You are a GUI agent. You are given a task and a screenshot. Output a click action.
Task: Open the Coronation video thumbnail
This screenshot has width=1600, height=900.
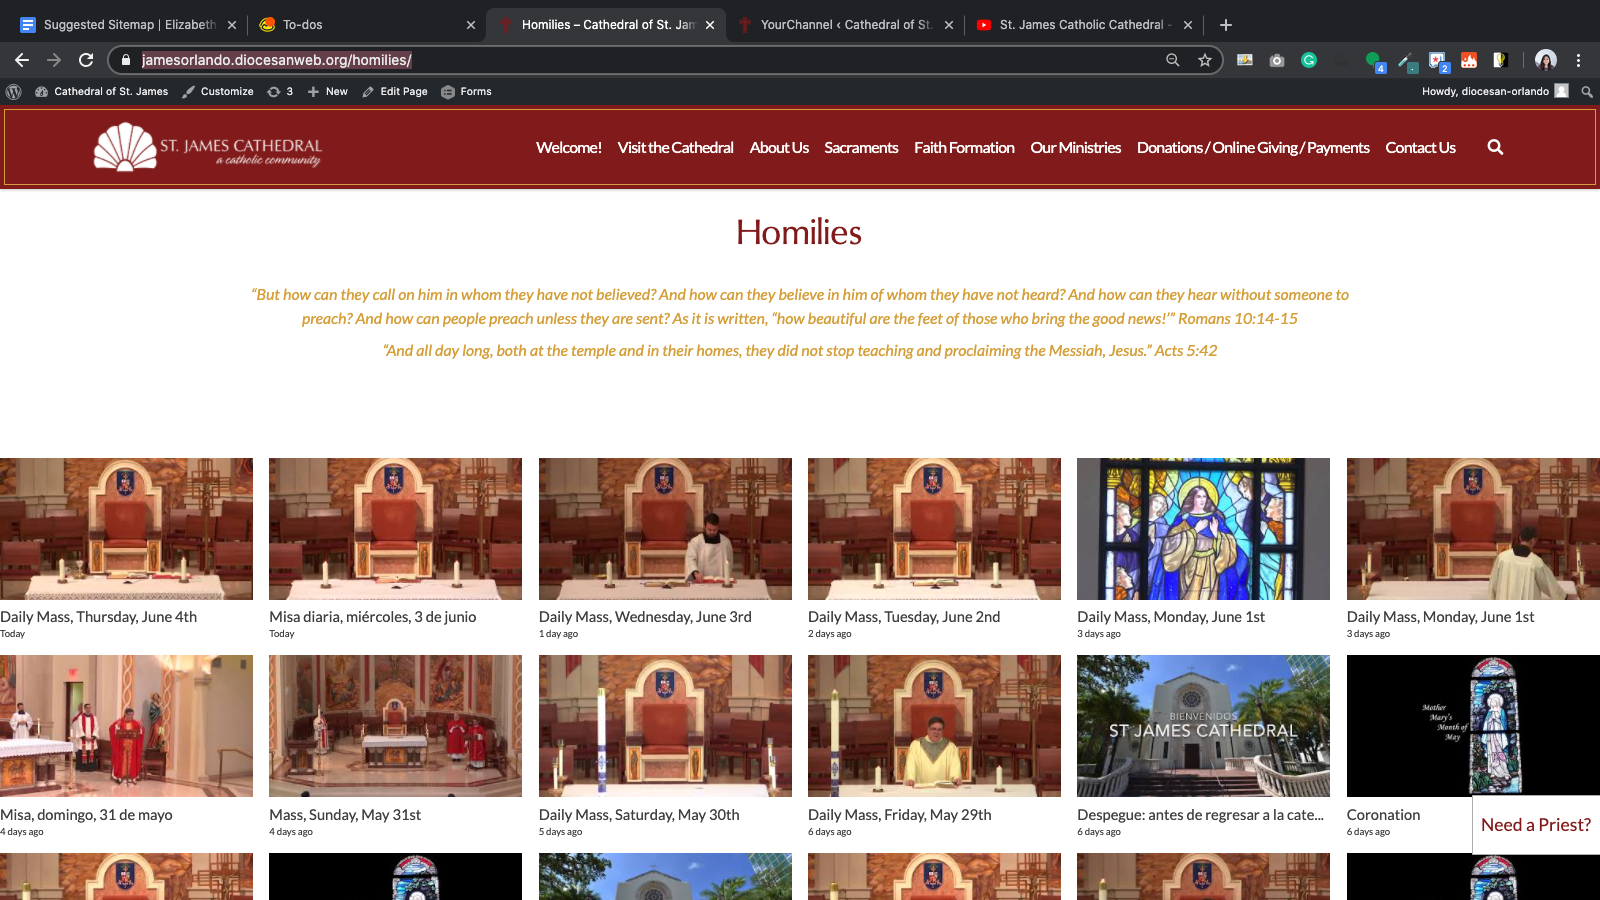1473,726
